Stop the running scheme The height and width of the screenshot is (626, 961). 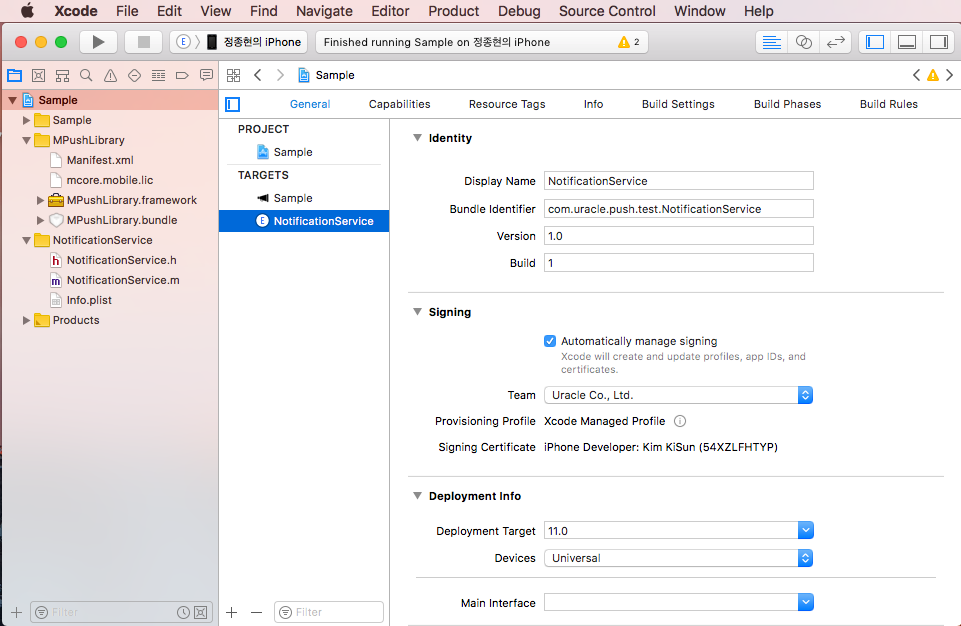click(143, 42)
